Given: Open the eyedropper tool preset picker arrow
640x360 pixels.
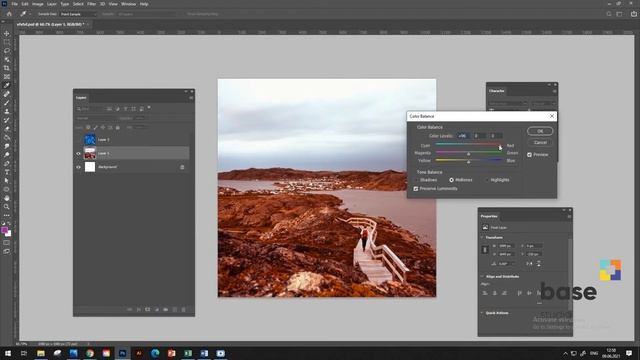Looking at the screenshot, I should (x=30, y=14).
